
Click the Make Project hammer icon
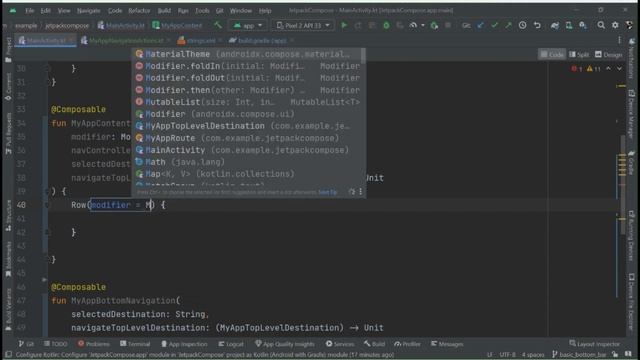[218, 25]
